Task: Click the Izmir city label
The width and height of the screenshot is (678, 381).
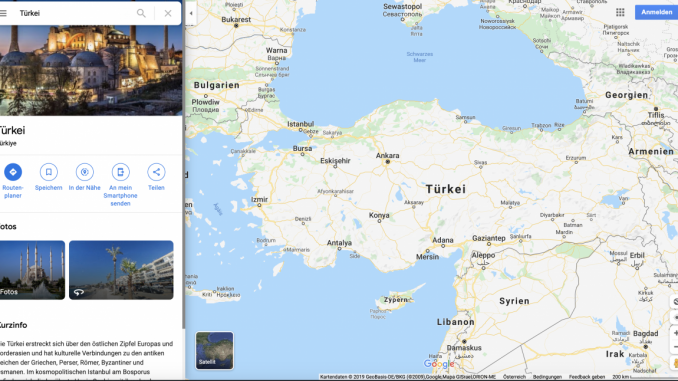Action: [259, 200]
